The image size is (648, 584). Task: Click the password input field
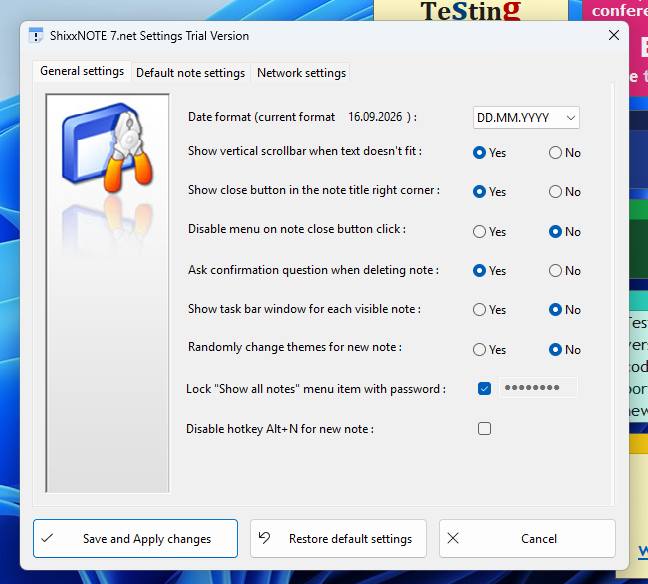[x=538, y=388]
